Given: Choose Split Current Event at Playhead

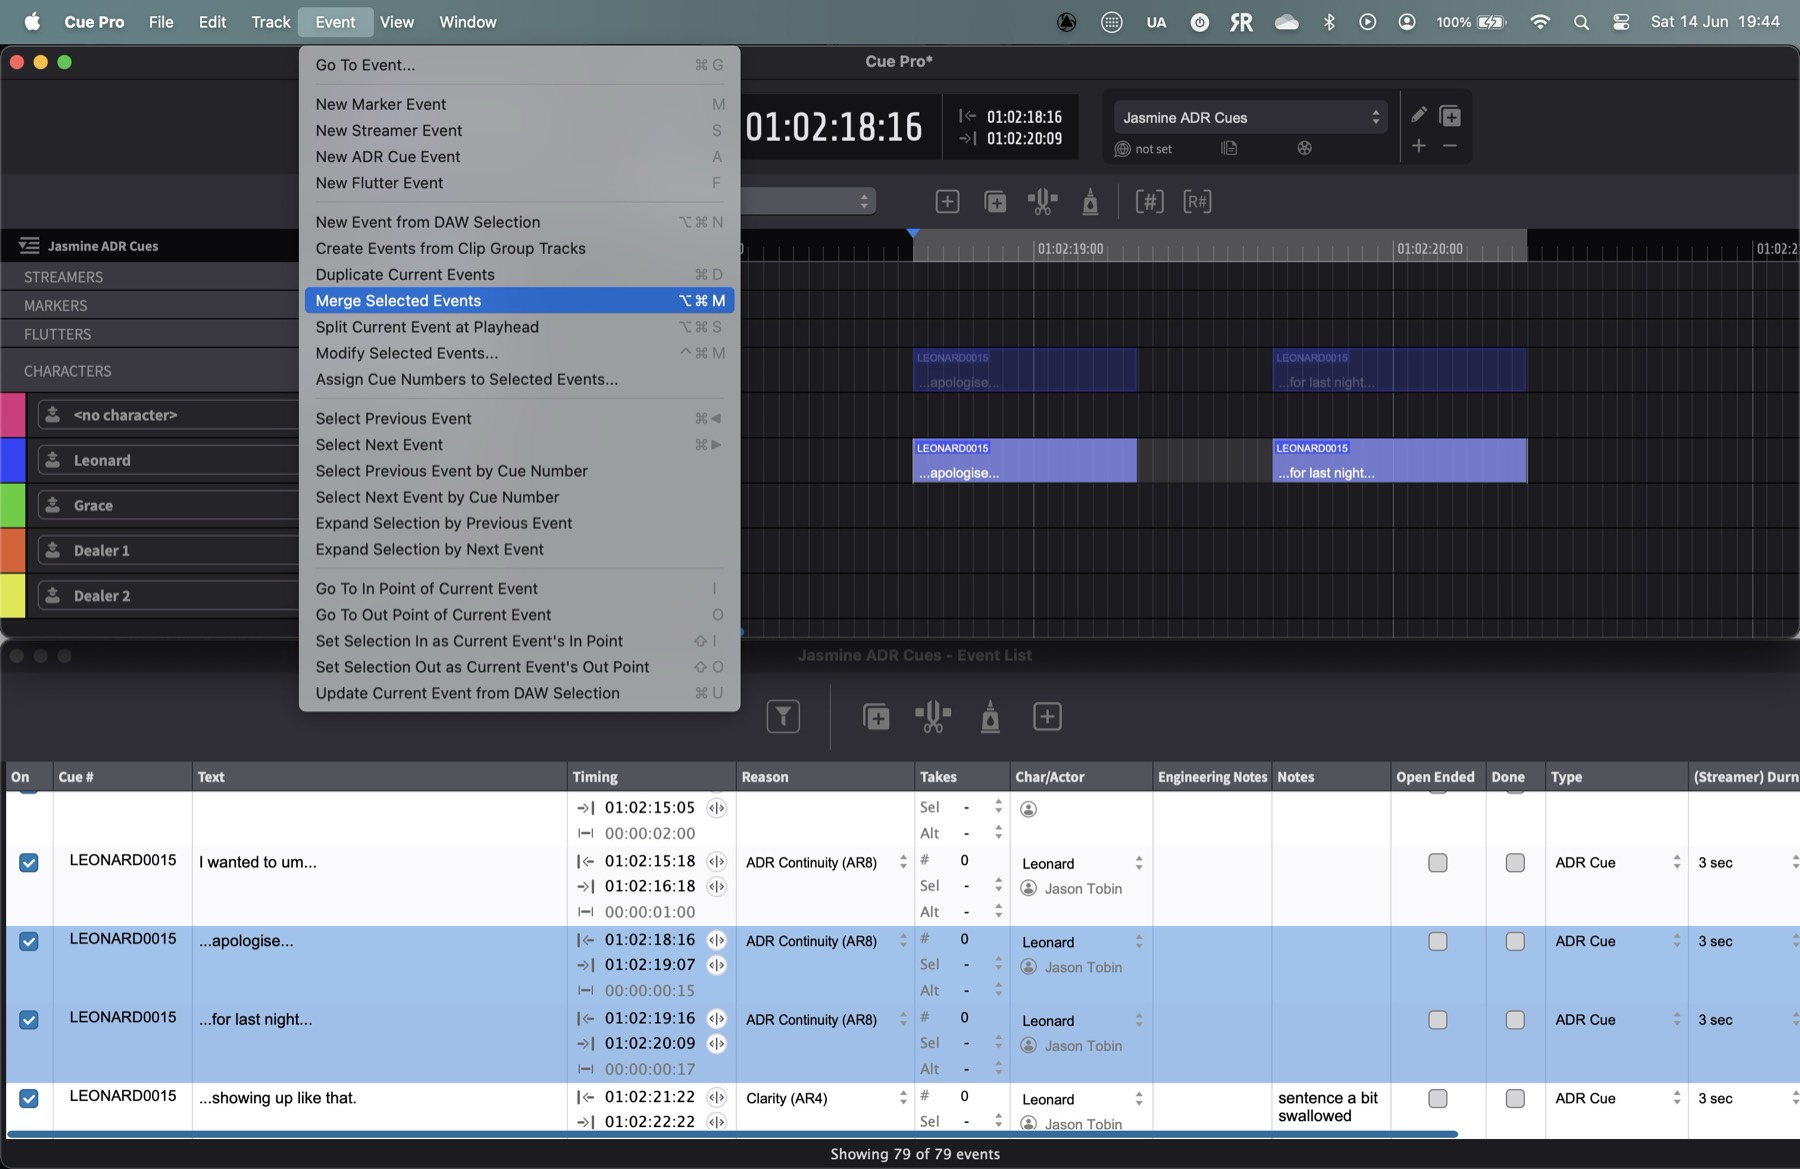Looking at the screenshot, I should [519, 327].
